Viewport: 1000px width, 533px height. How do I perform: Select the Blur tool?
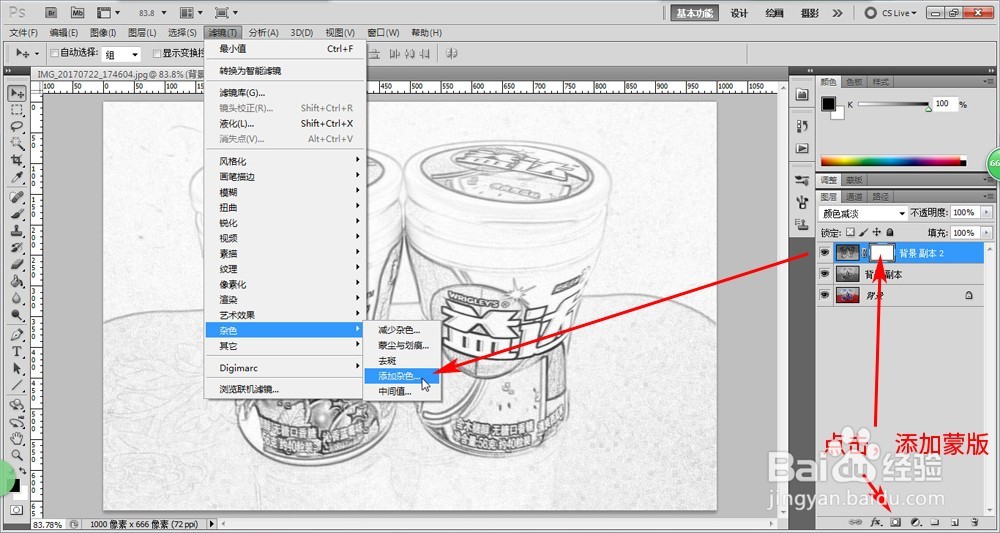click(x=17, y=297)
